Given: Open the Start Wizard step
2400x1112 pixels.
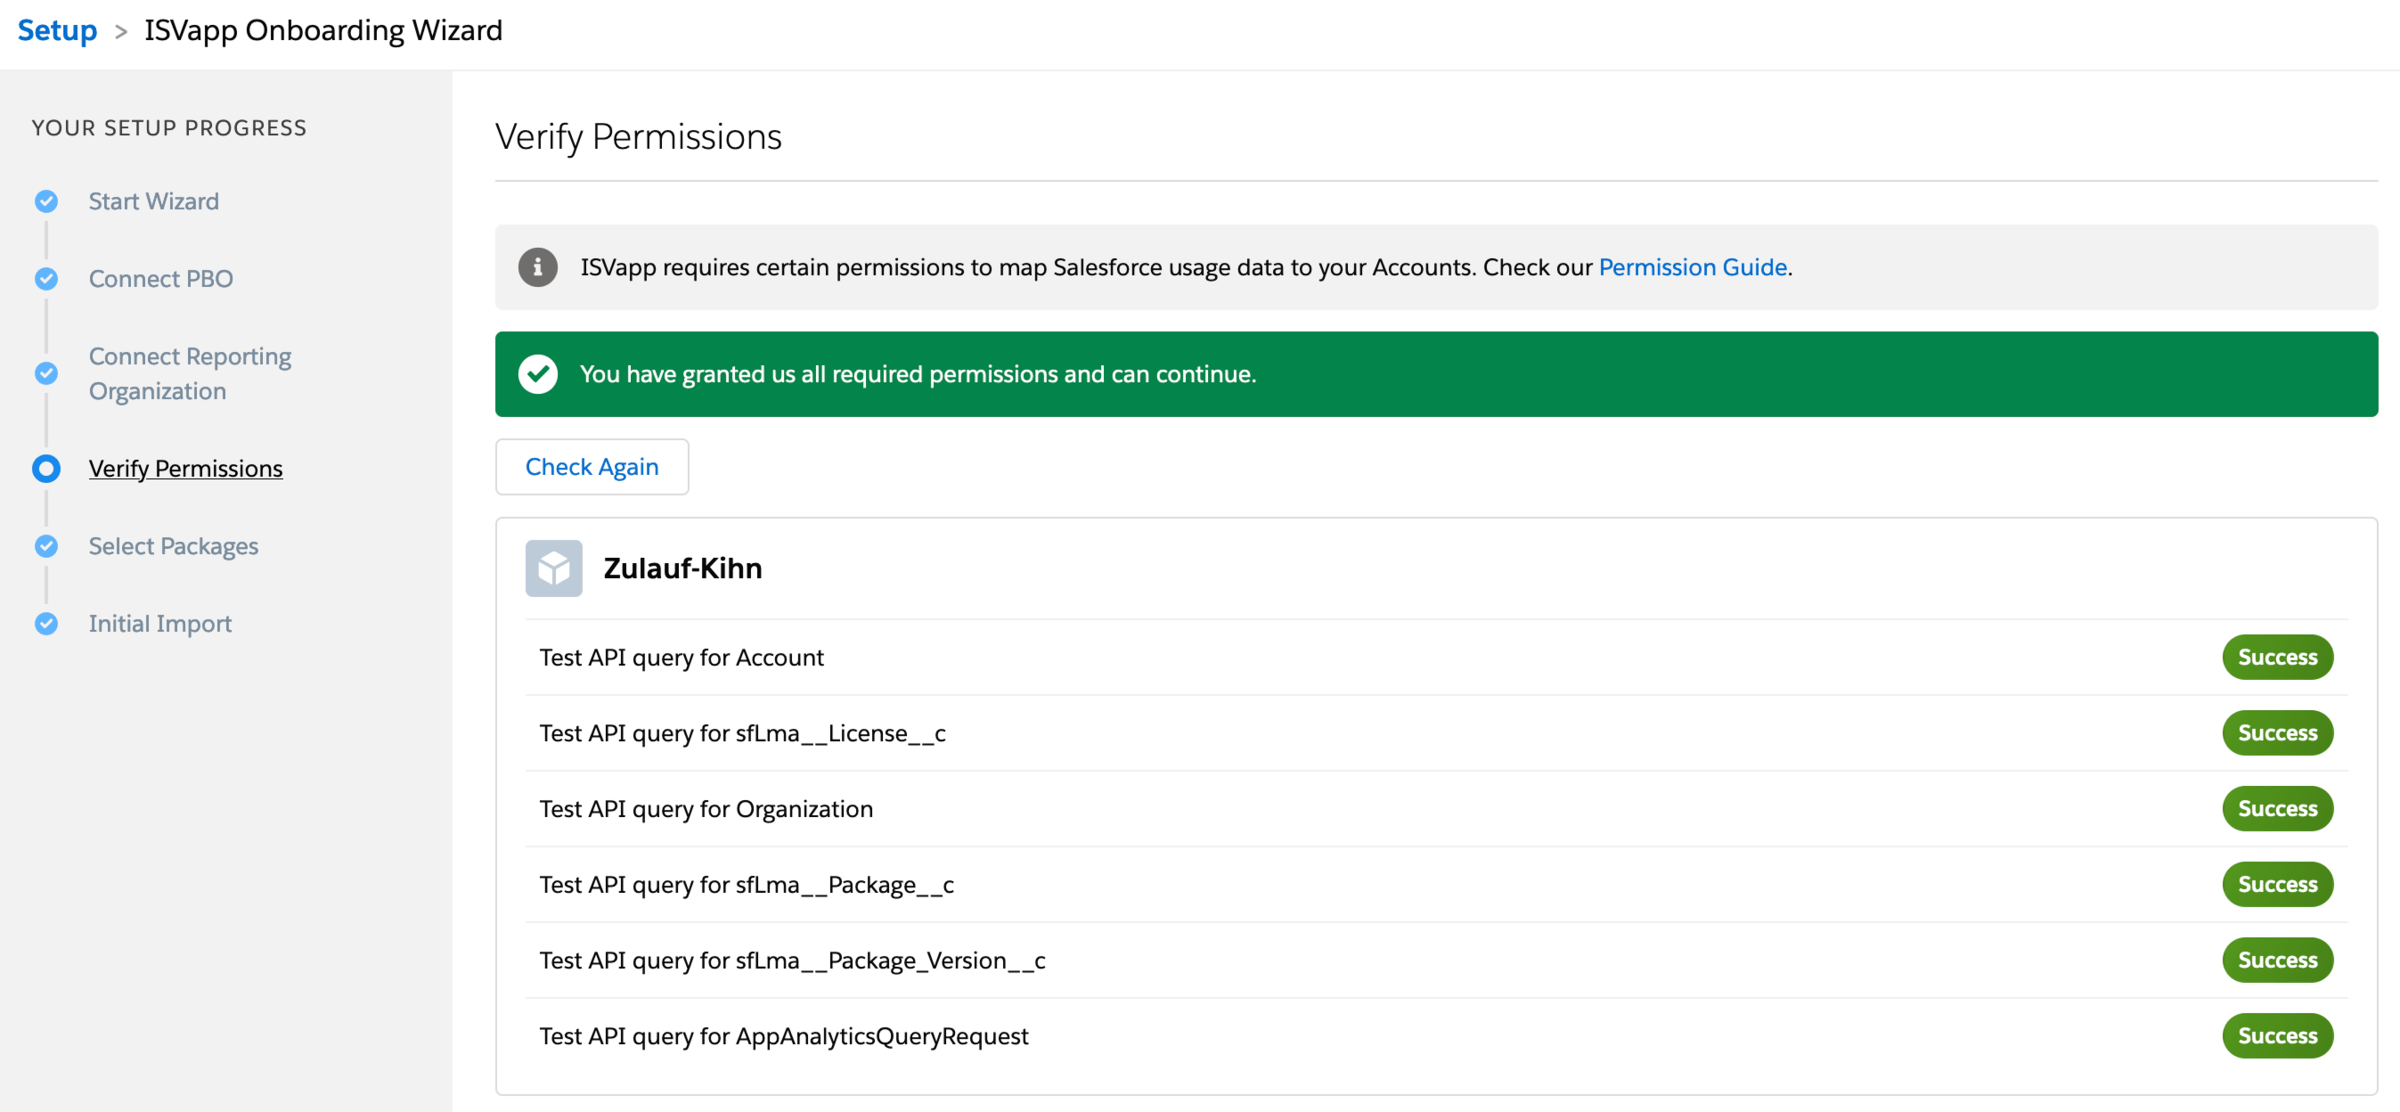Looking at the screenshot, I should click(x=153, y=201).
